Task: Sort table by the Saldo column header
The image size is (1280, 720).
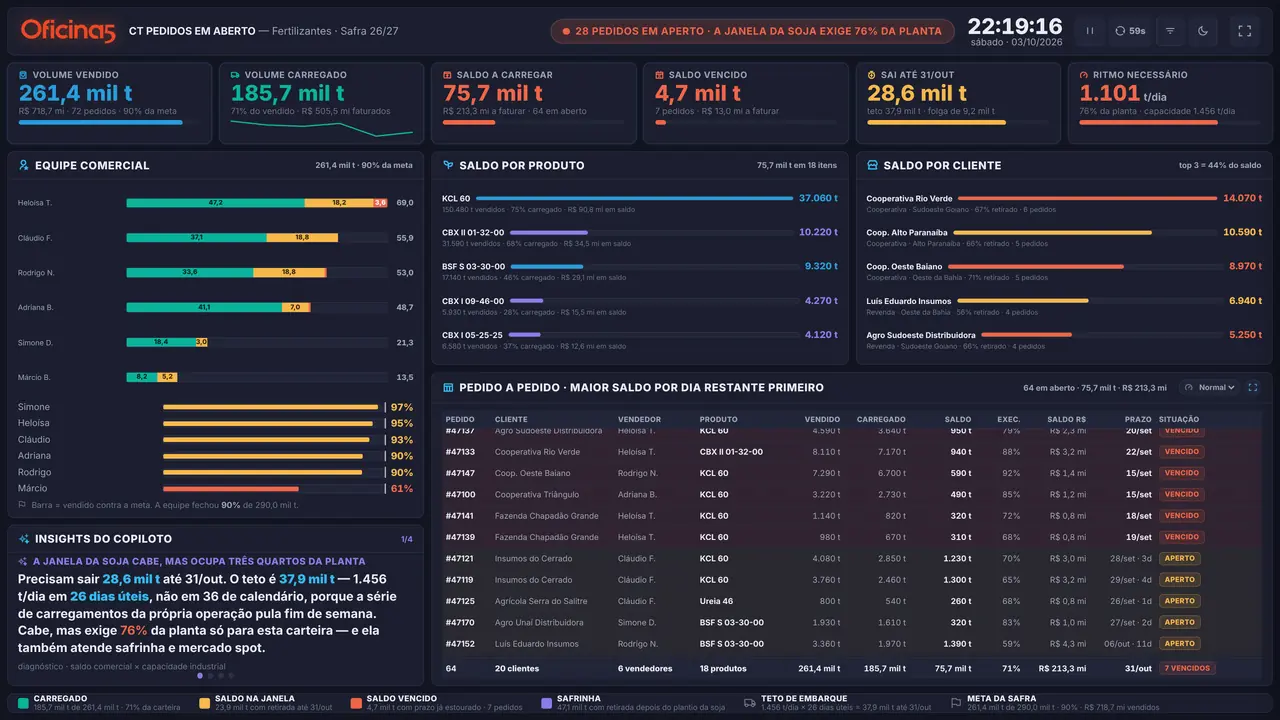Action: coord(957,419)
